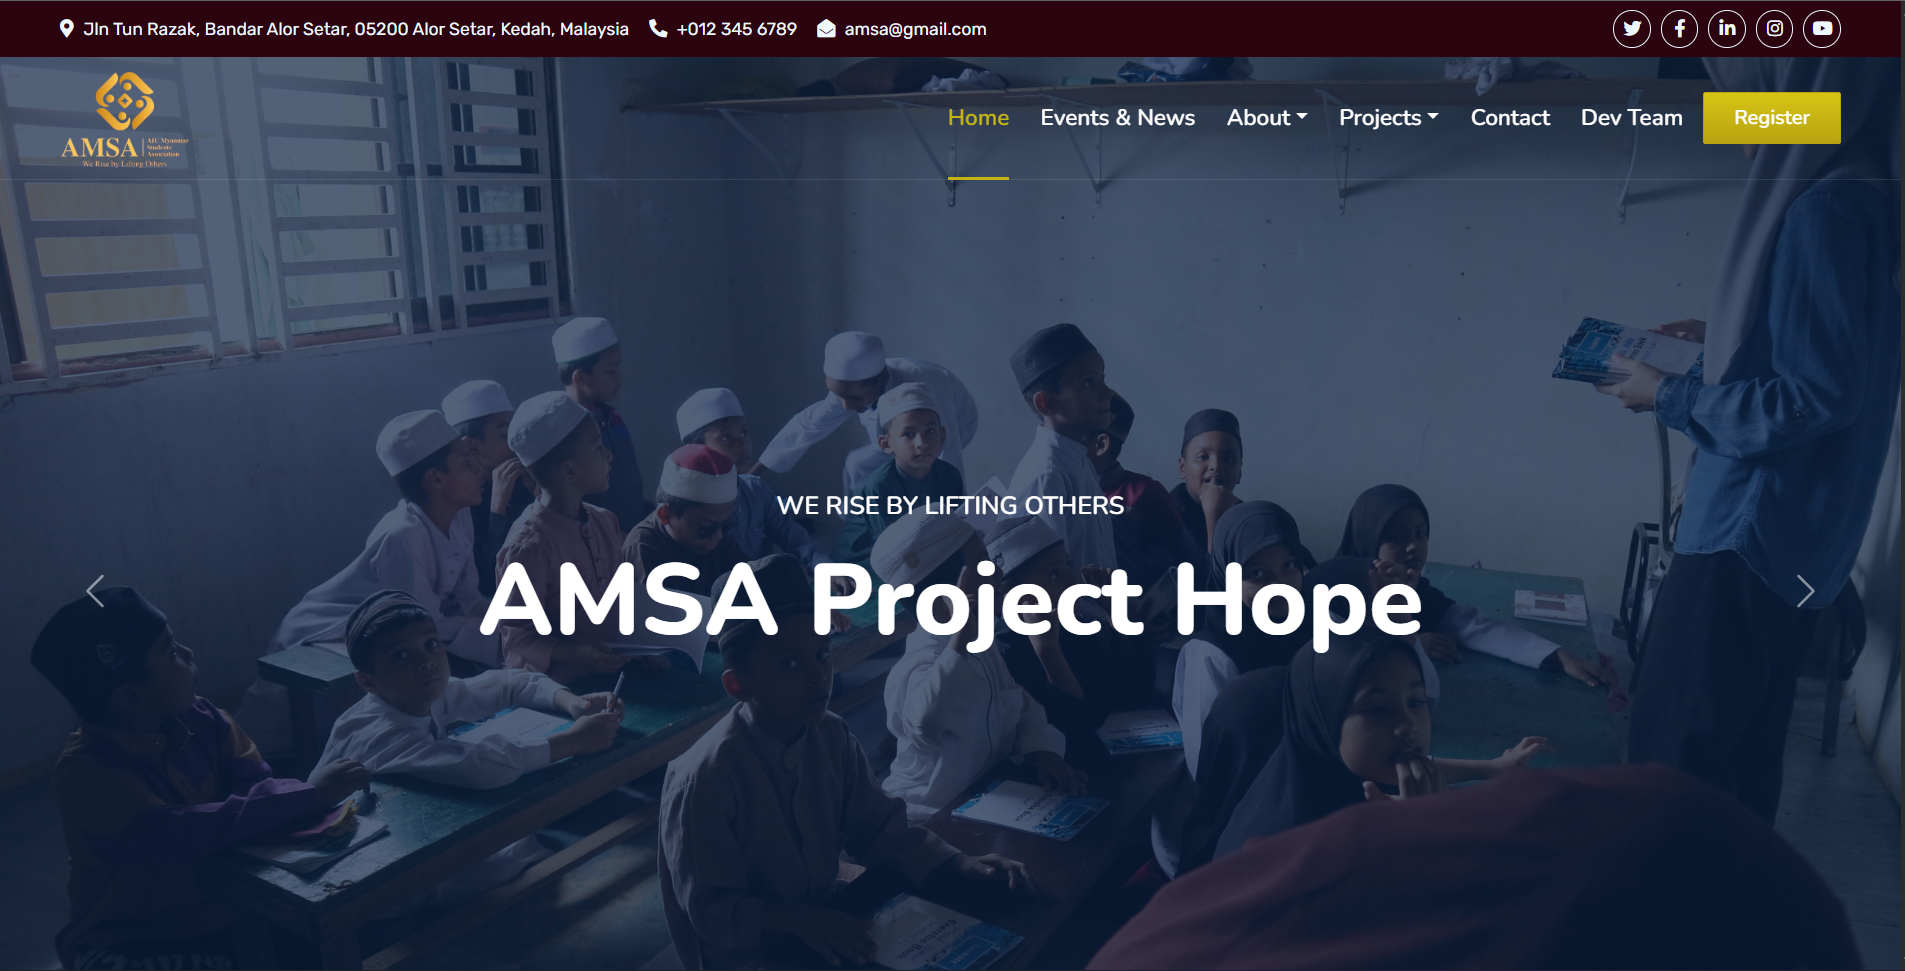Open the LinkedIn social icon

[1727, 29]
